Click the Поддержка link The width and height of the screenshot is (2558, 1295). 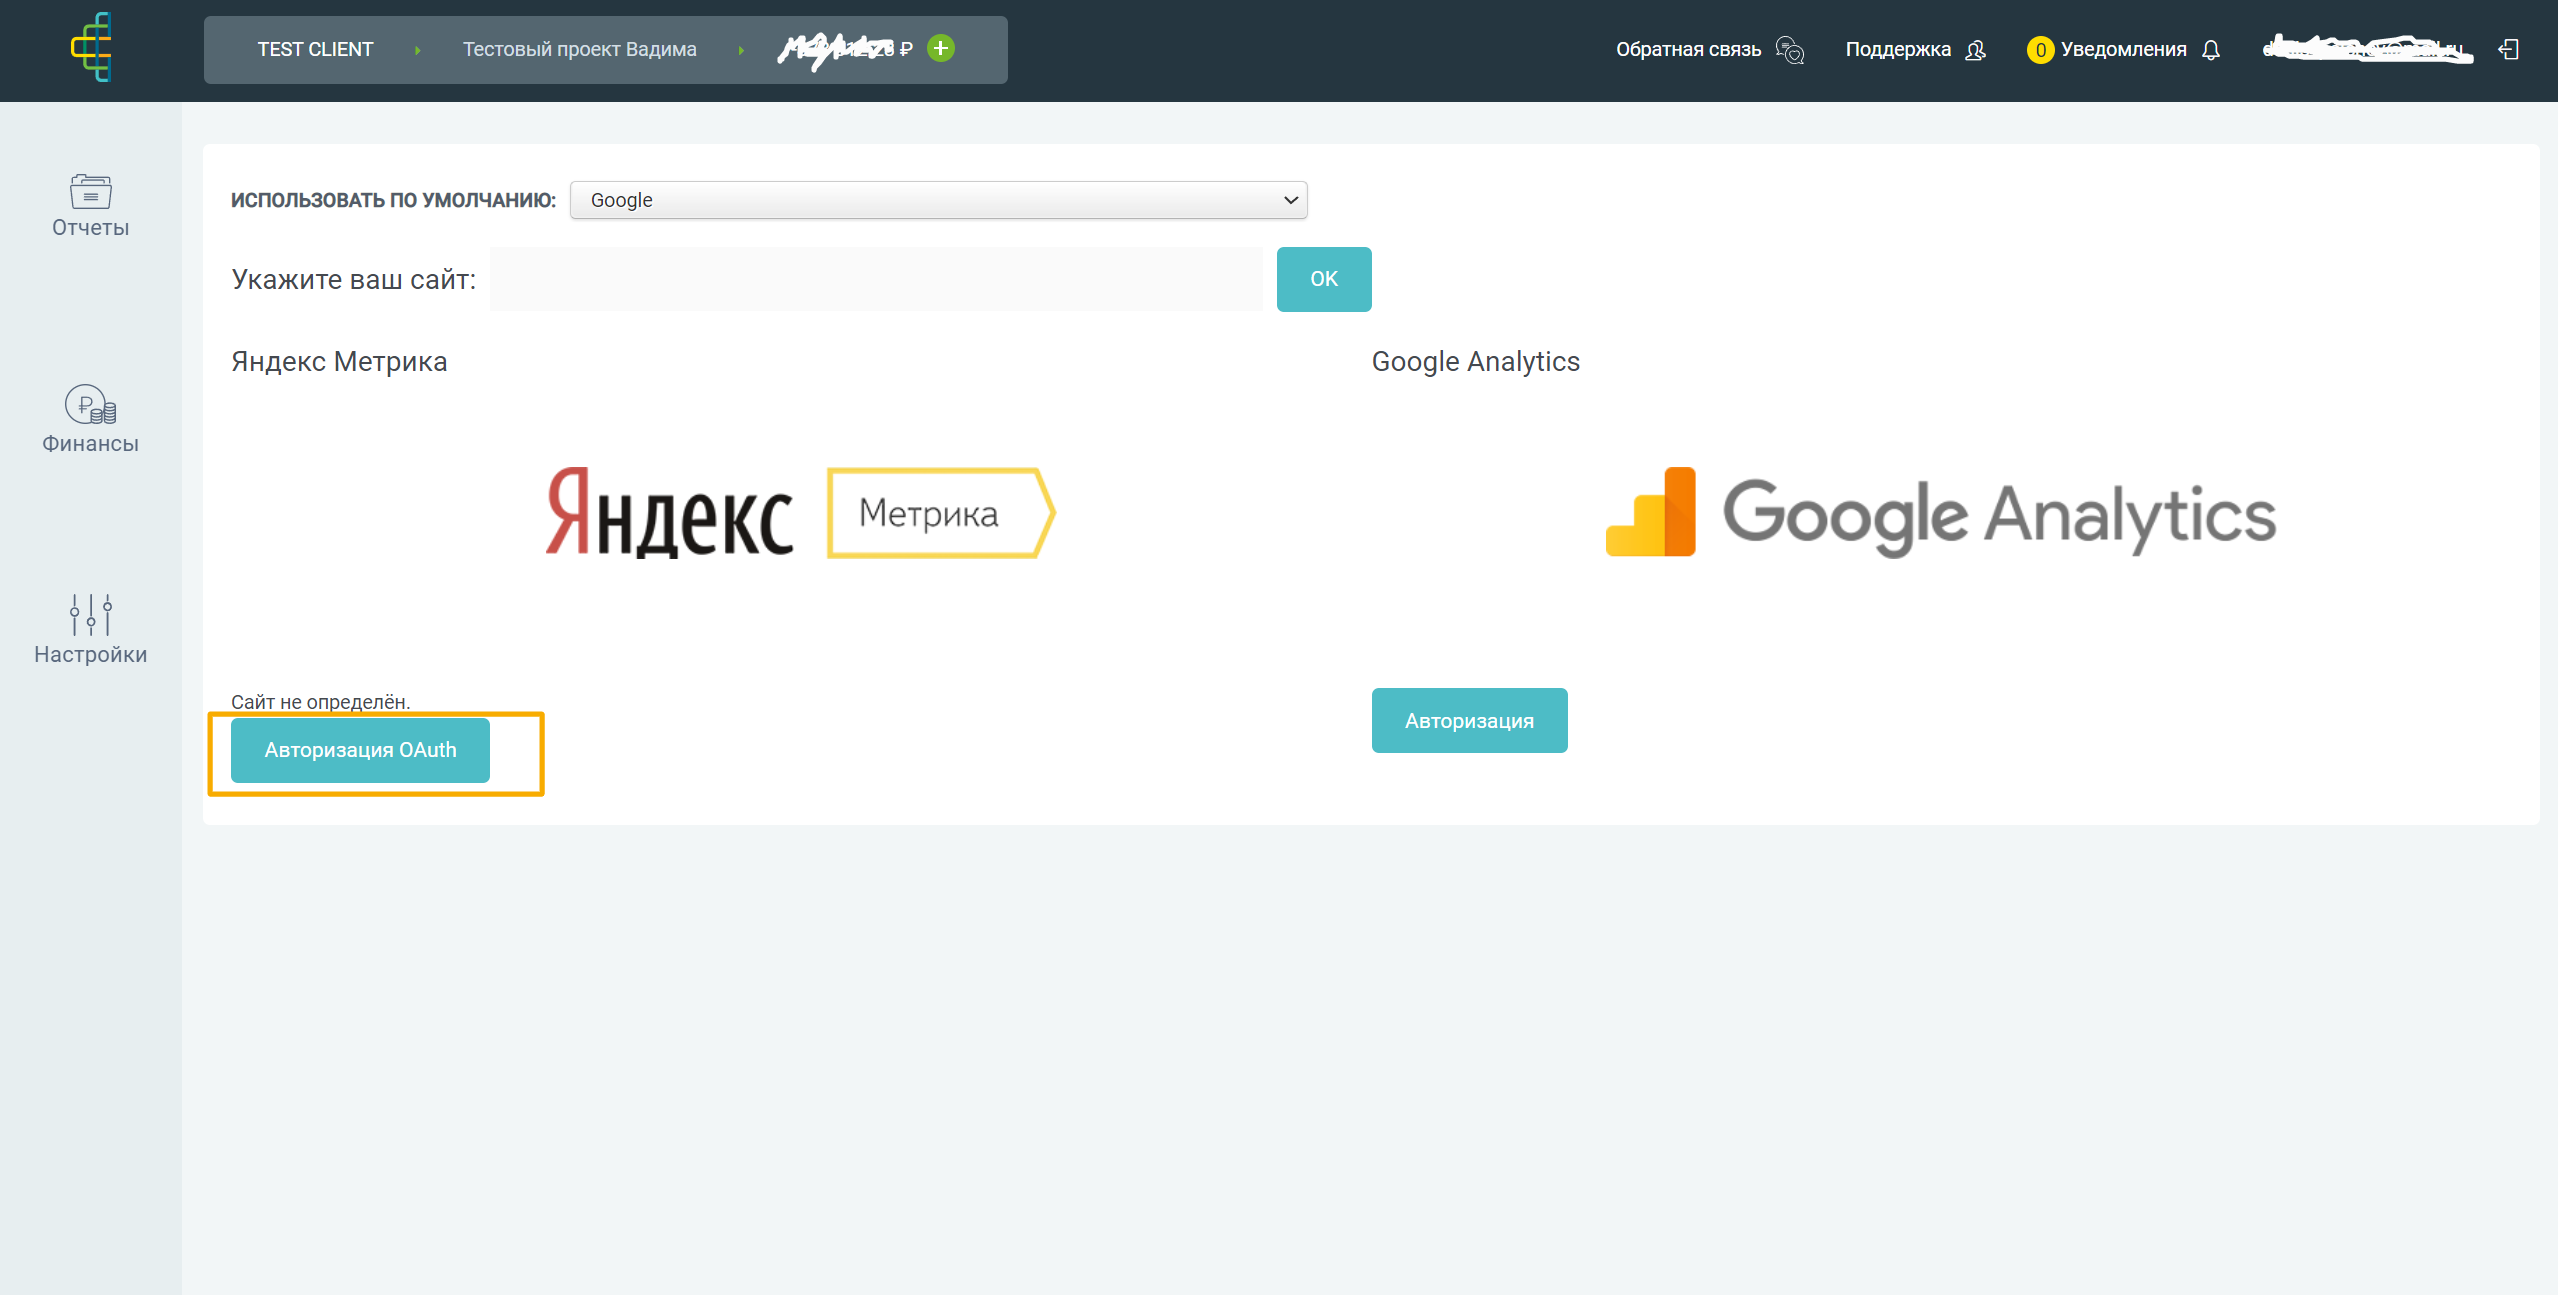pos(1898,49)
